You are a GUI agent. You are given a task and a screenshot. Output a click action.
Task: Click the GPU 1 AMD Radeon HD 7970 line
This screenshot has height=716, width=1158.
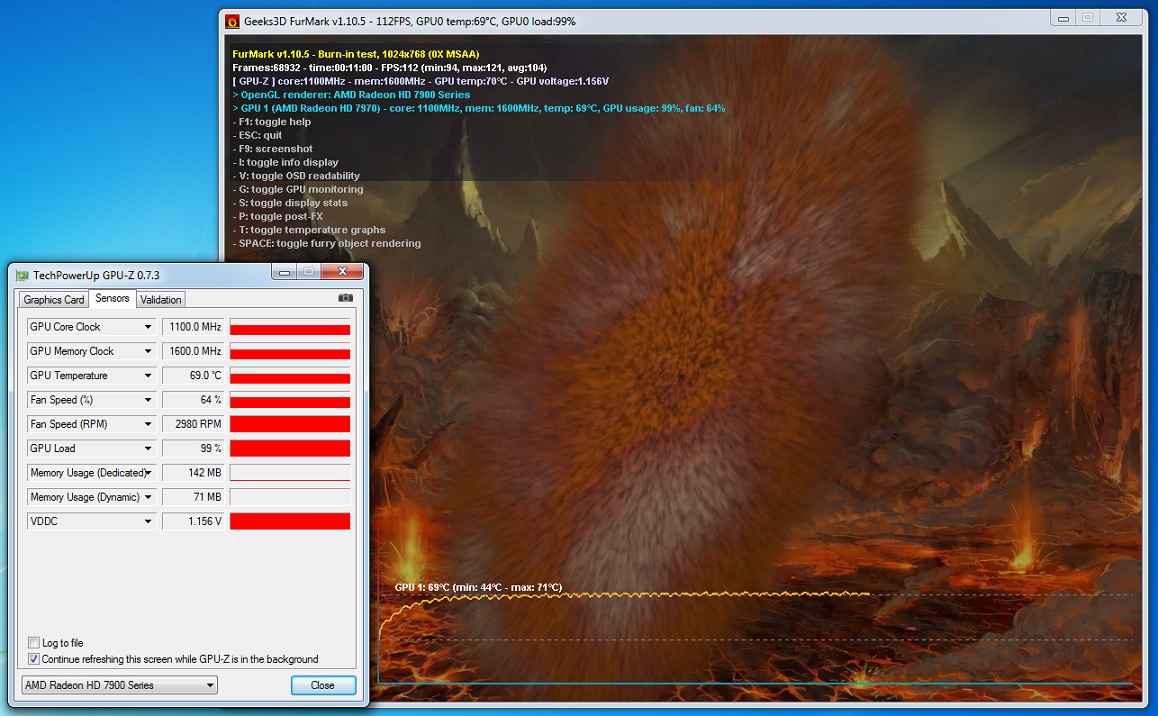pyautogui.click(x=479, y=108)
